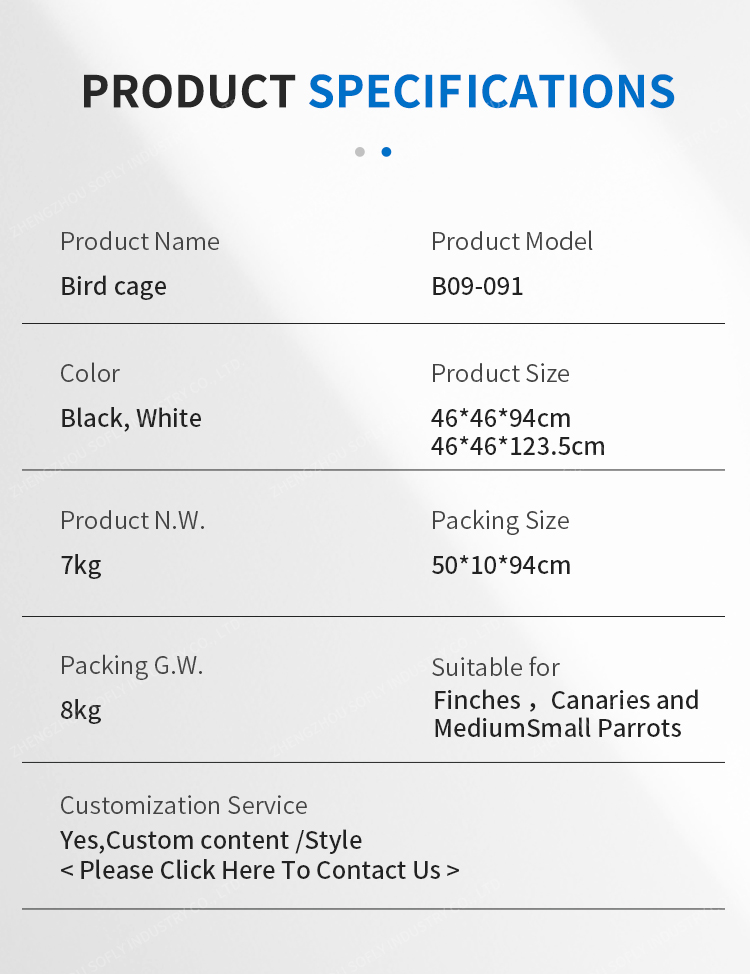The image size is (750, 974).
Task: Click the blue active pagination dot
Action: 386,152
